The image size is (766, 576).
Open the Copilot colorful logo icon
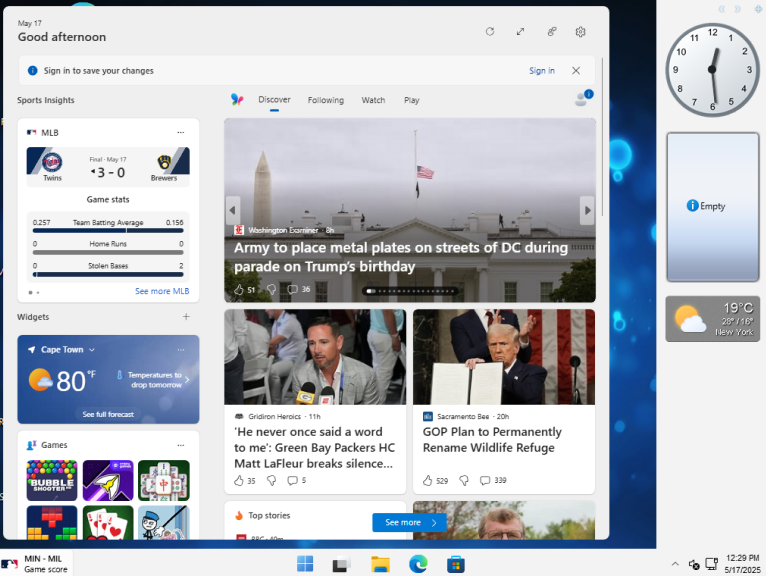[237, 100]
